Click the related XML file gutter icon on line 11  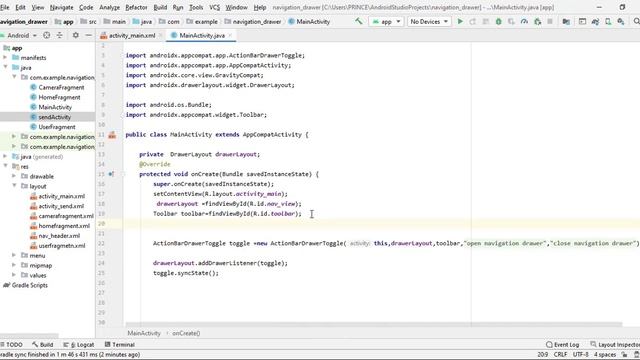pyautogui.click(x=112, y=135)
